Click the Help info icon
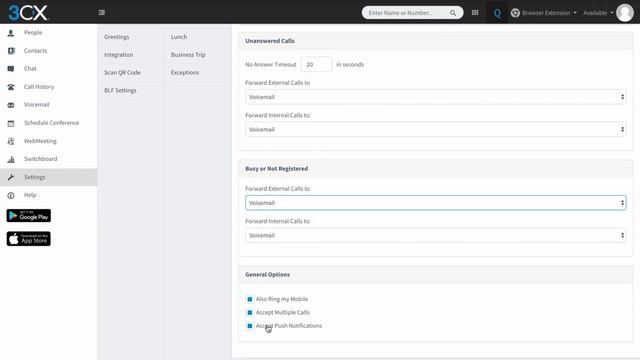The image size is (640, 360). [x=11, y=195]
